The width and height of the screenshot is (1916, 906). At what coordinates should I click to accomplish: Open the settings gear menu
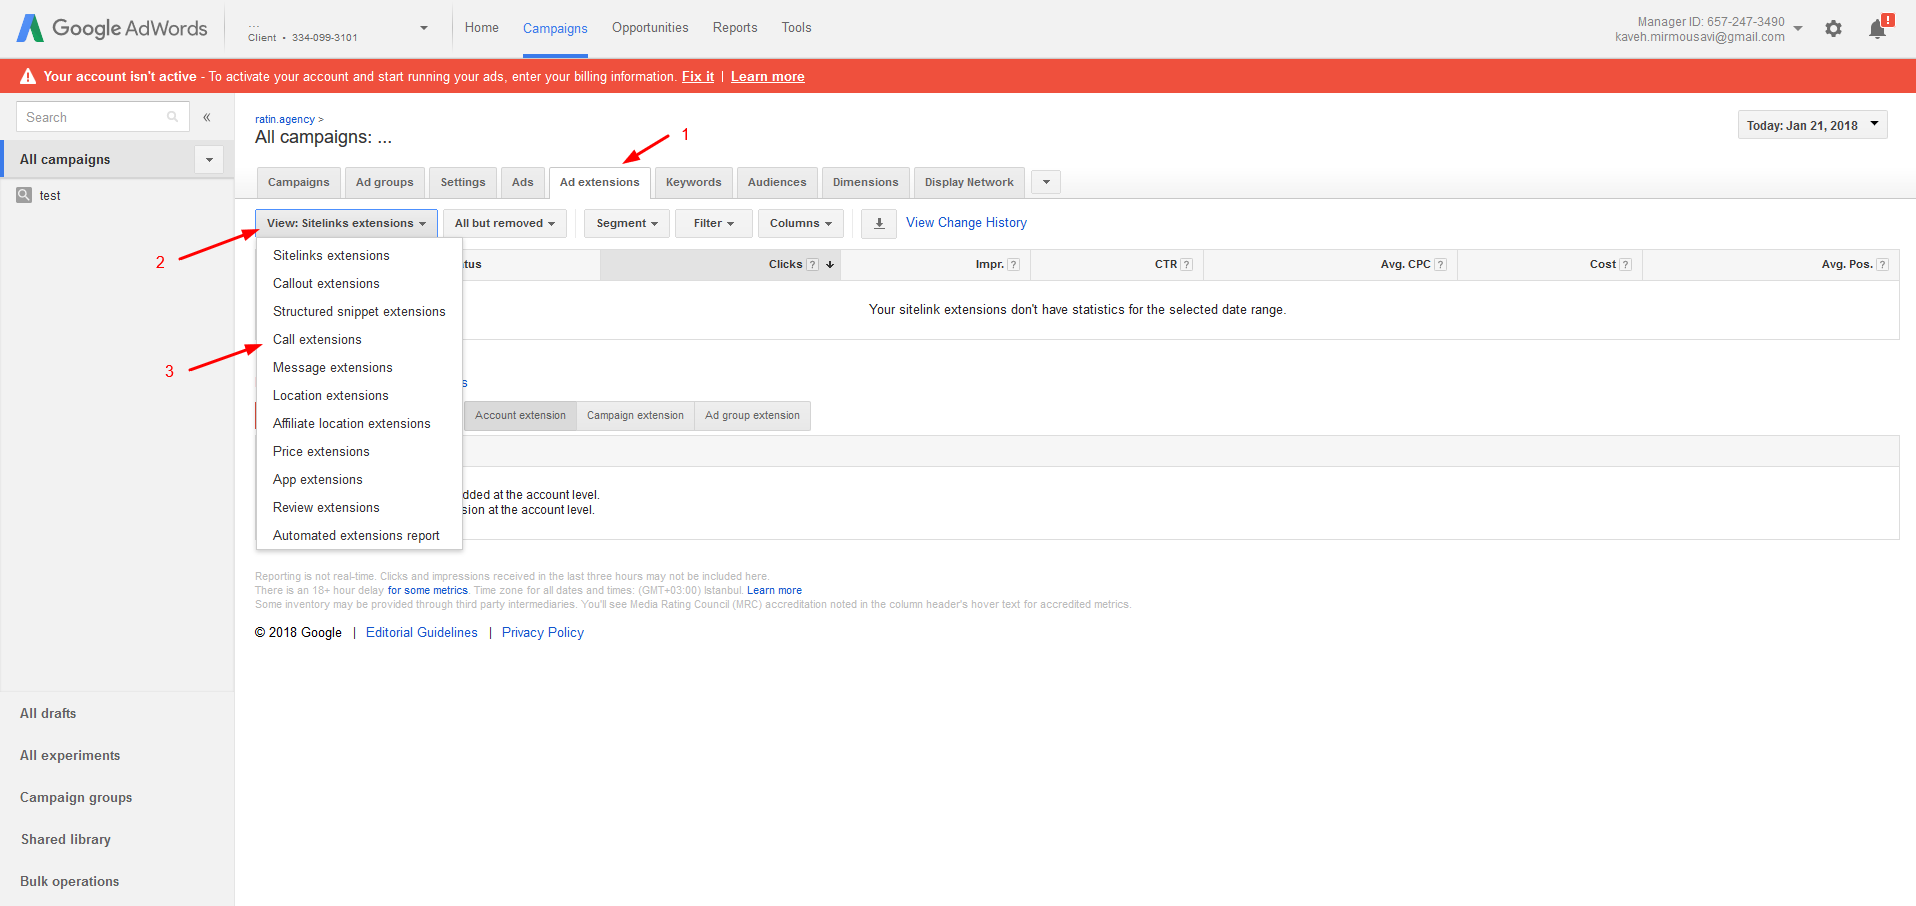pos(1833,29)
